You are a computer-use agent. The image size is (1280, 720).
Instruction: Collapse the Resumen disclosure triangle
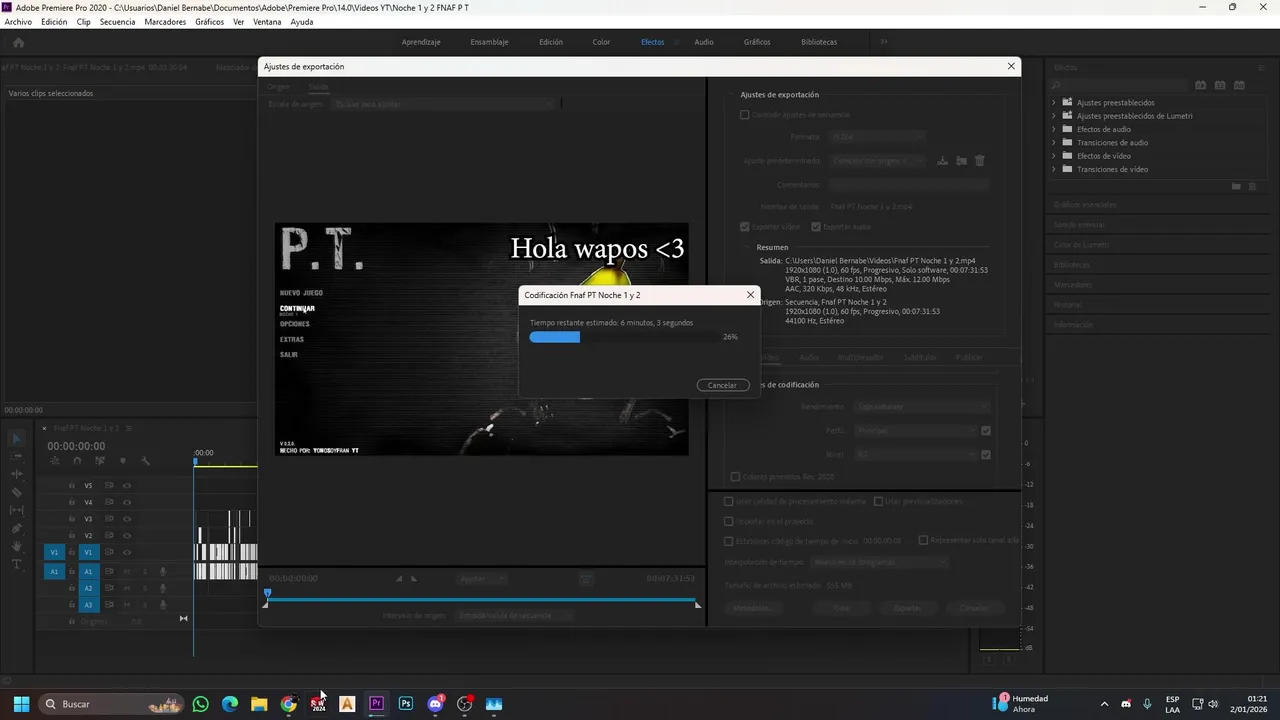coord(746,247)
